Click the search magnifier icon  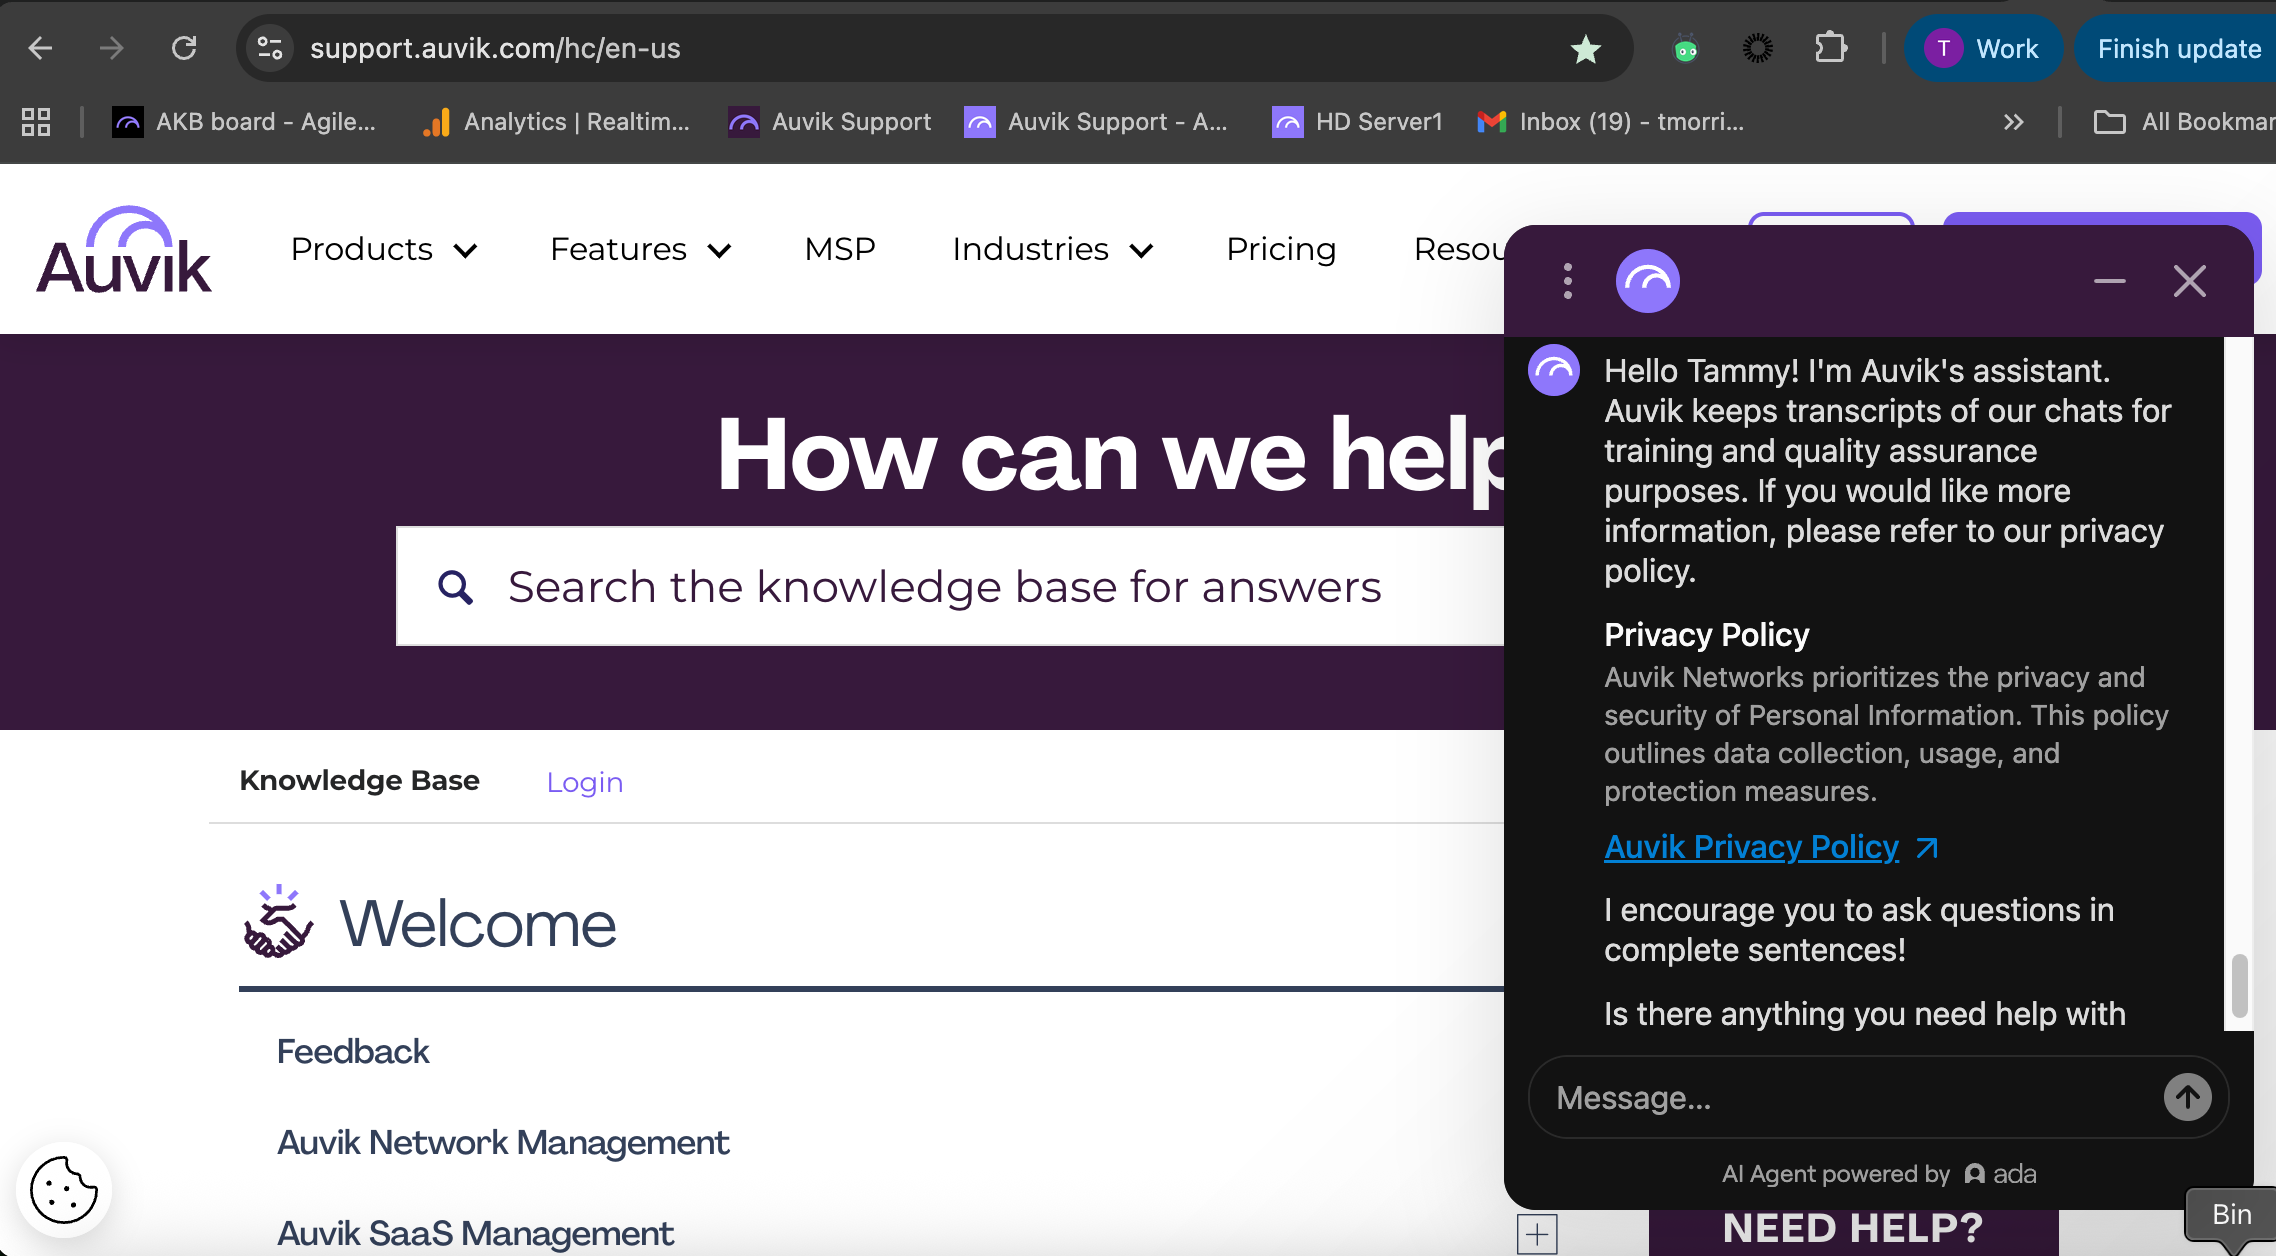coord(455,587)
